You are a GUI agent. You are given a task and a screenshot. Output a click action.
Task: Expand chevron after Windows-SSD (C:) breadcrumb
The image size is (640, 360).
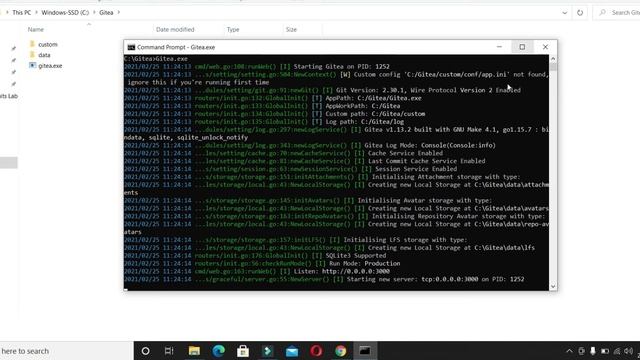pos(94,13)
